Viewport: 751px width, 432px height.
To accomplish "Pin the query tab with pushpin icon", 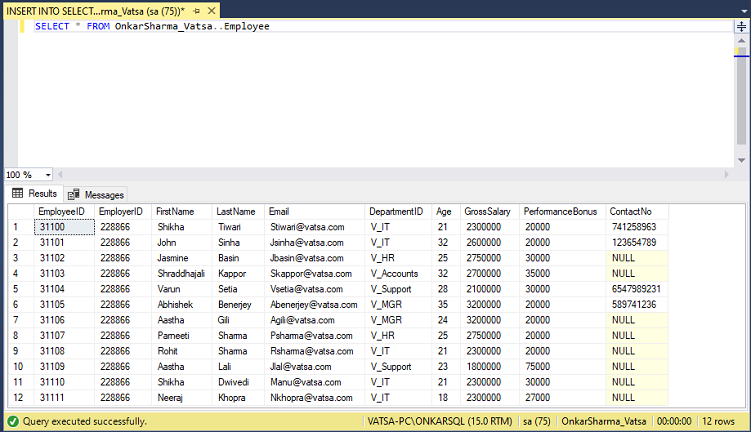I will tap(196, 11).
